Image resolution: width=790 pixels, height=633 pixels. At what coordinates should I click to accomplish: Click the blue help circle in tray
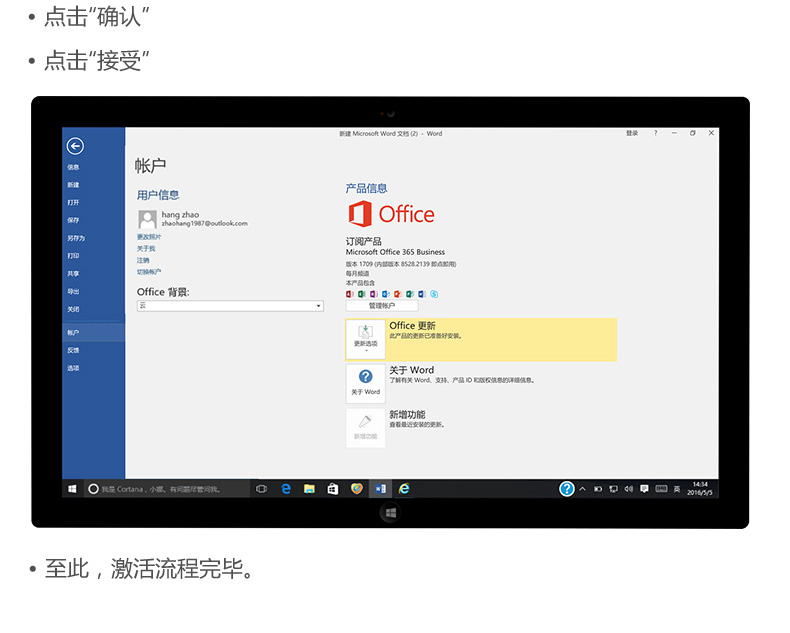point(567,489)
